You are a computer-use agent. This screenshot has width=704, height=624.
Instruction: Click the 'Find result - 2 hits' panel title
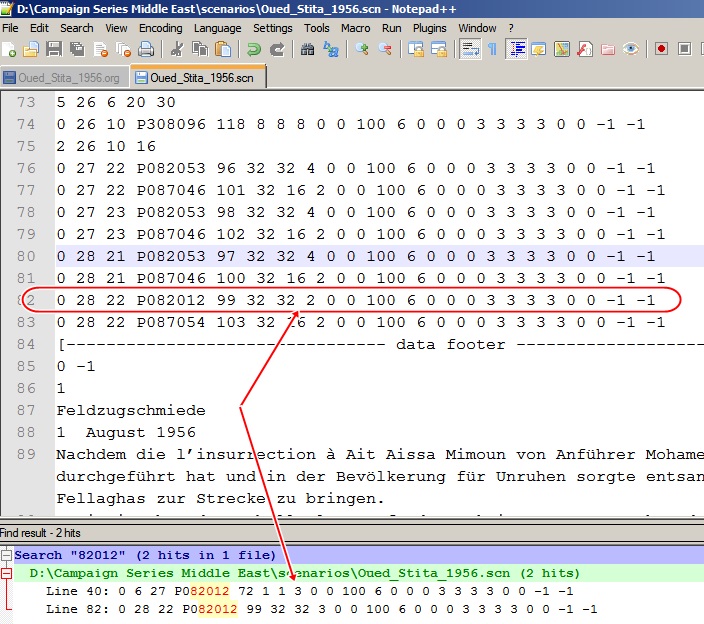pyautogui.click(x=40, y=533)
